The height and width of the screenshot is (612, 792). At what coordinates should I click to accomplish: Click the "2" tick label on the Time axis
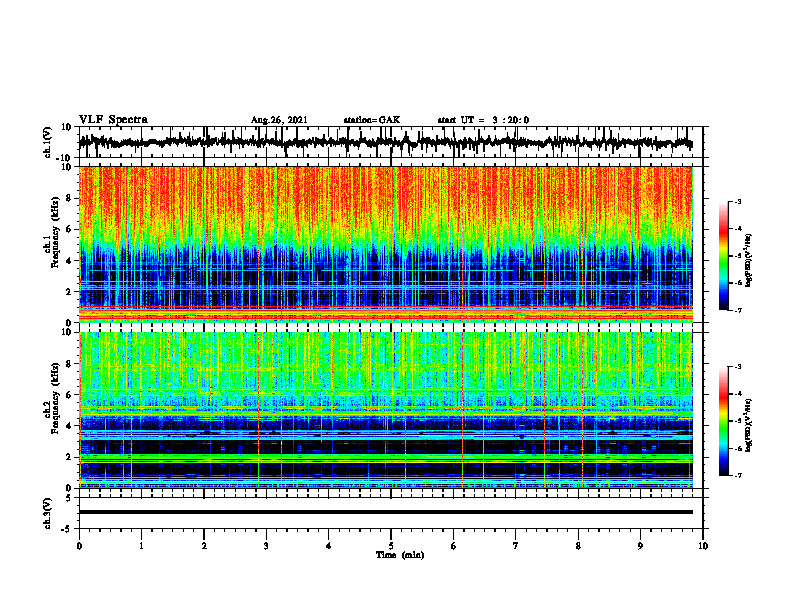click(204, 546)
